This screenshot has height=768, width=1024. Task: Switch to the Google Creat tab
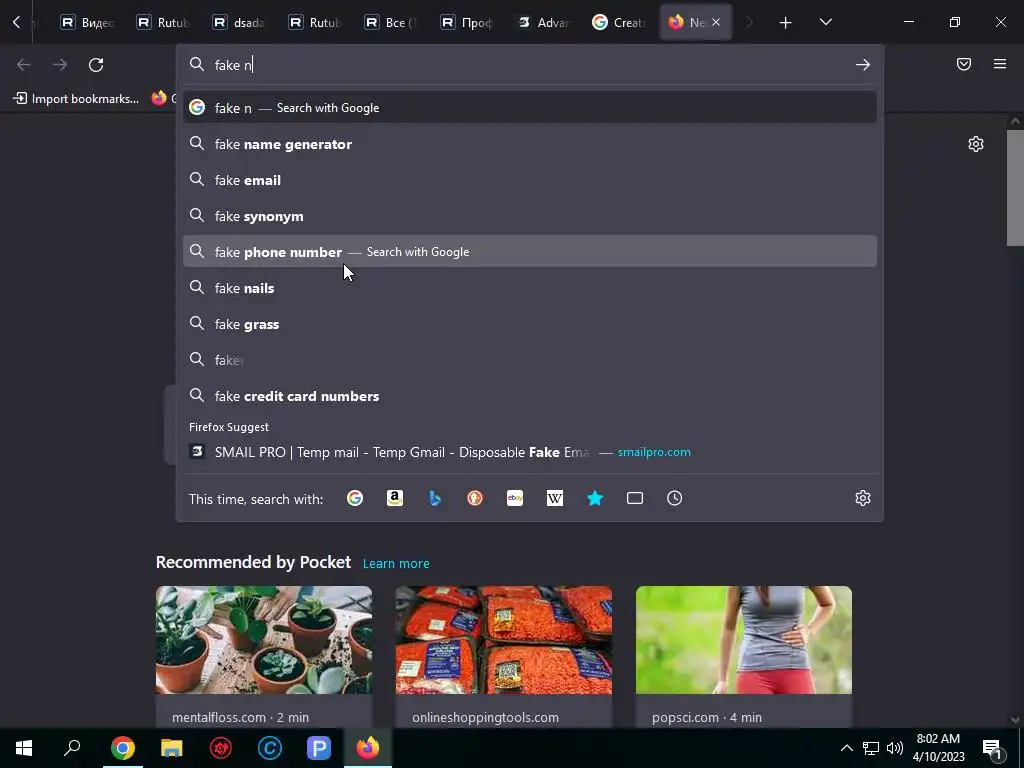[618, 23]
